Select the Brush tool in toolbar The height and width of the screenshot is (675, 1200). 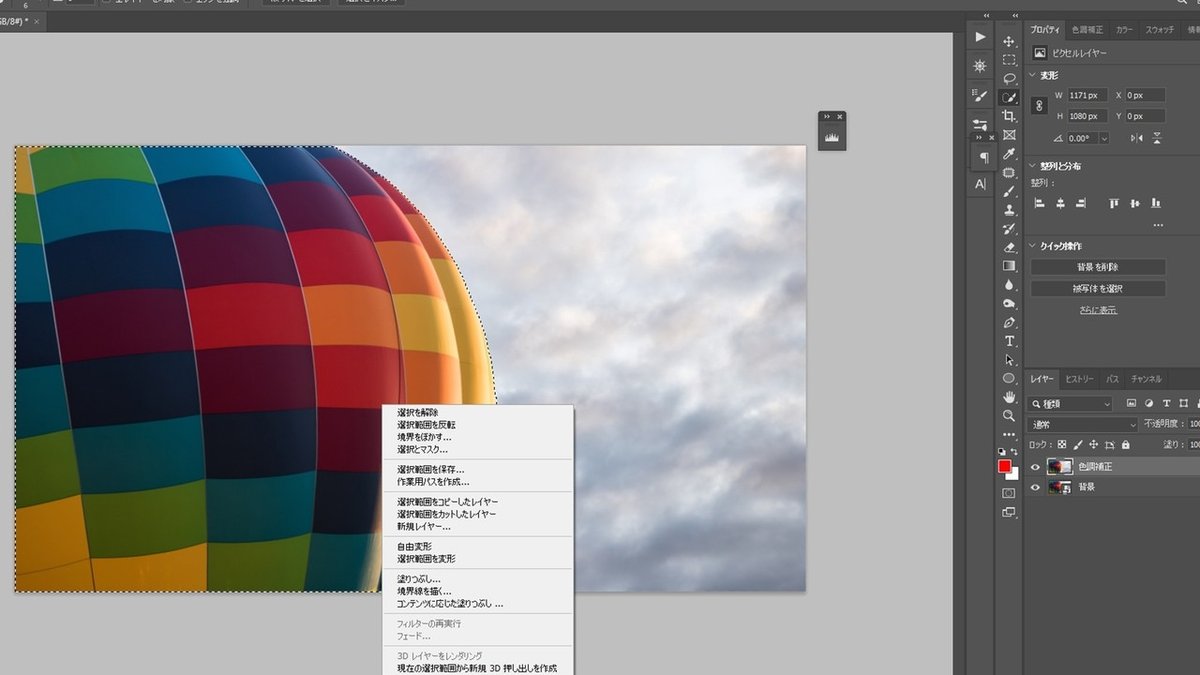tap(1009, 191)
